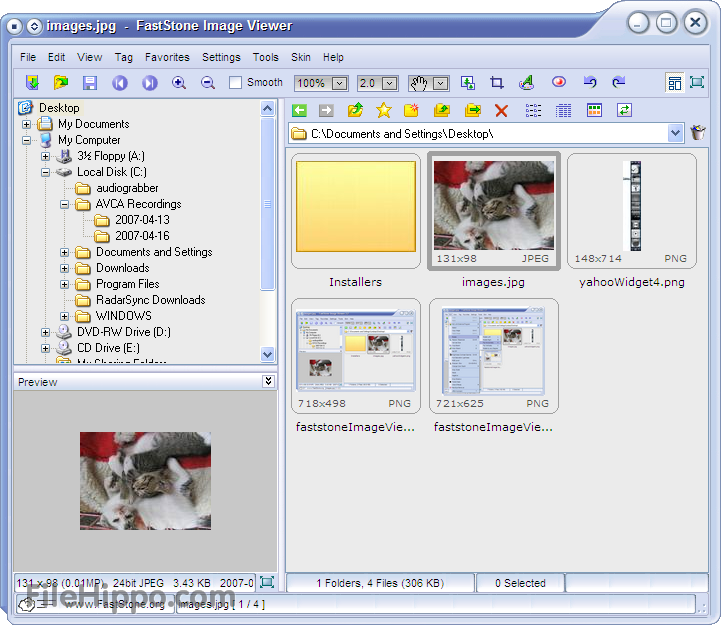Collapse AVCA Recordings tree node

point(64,205)
